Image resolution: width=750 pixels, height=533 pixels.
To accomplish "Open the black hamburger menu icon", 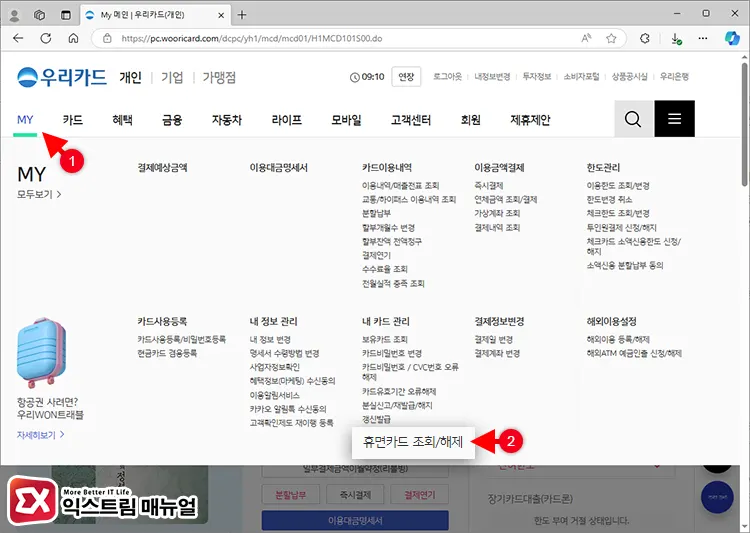I will [674, 119].
